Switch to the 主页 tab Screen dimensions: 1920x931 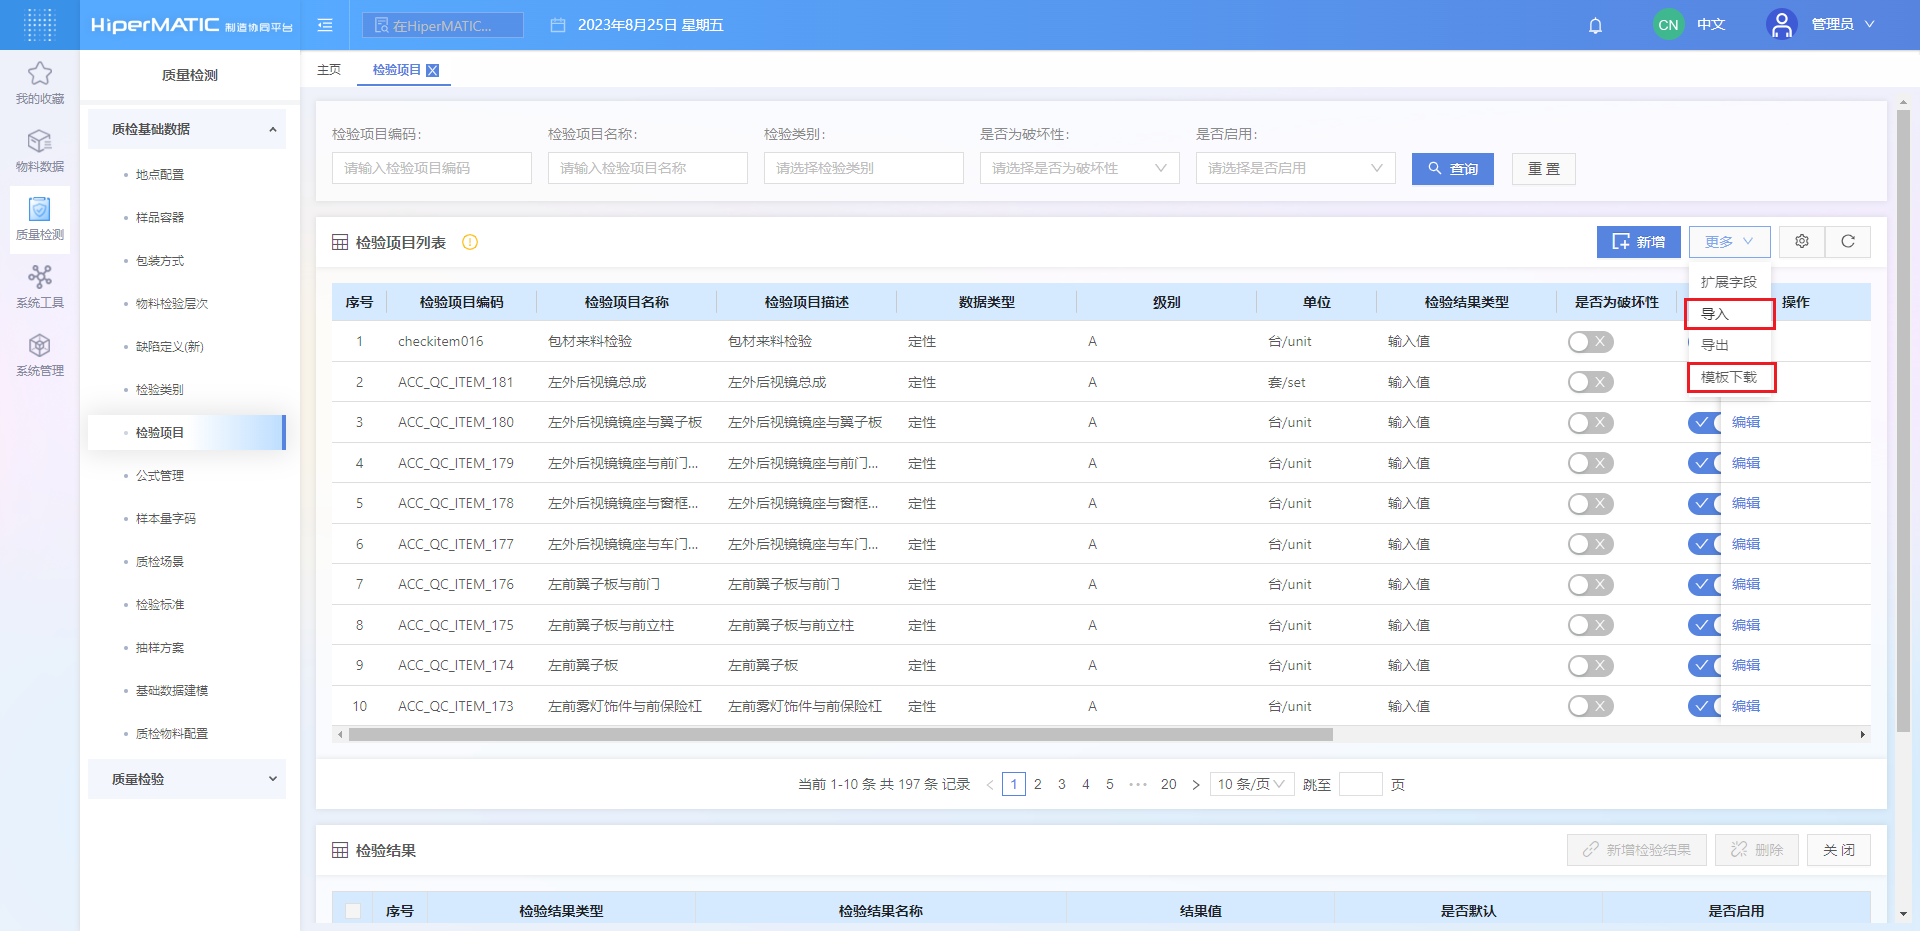point(329,70)
